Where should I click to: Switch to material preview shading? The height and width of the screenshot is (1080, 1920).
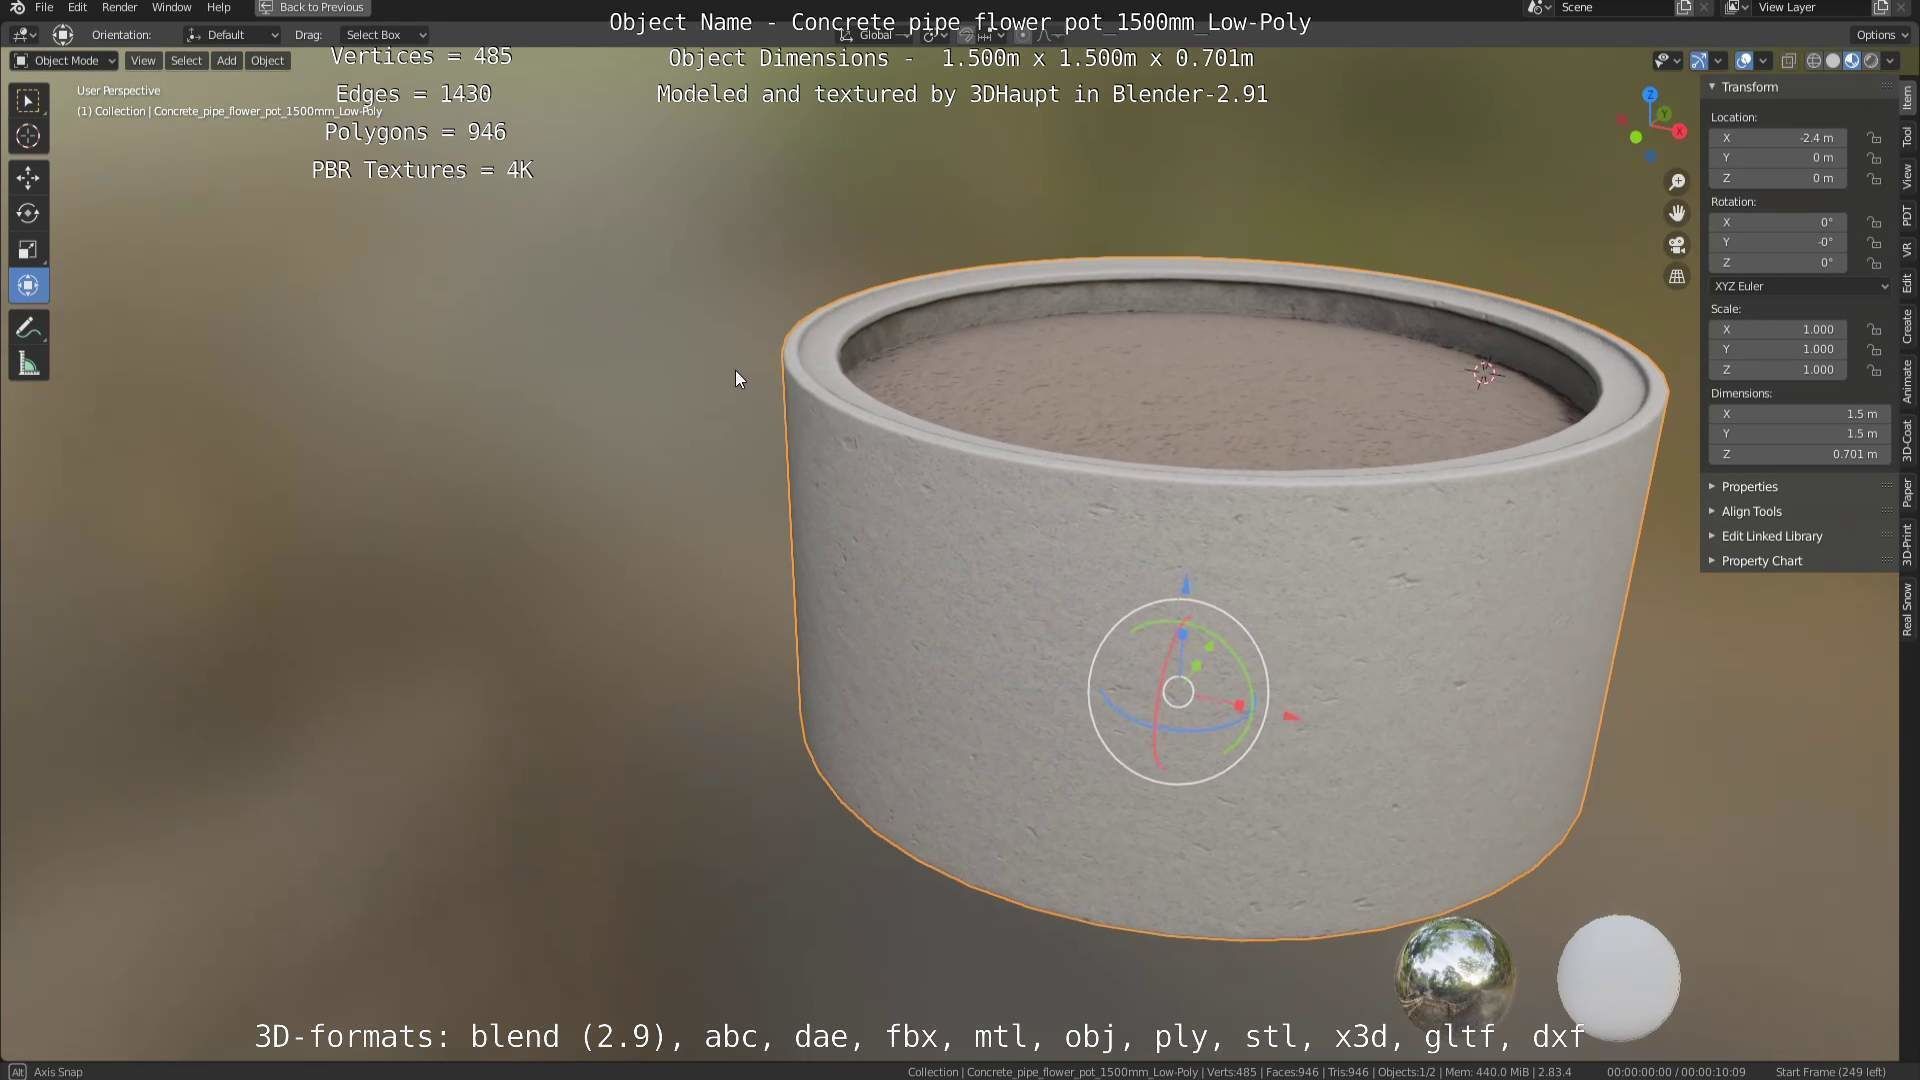(1852, 61)
